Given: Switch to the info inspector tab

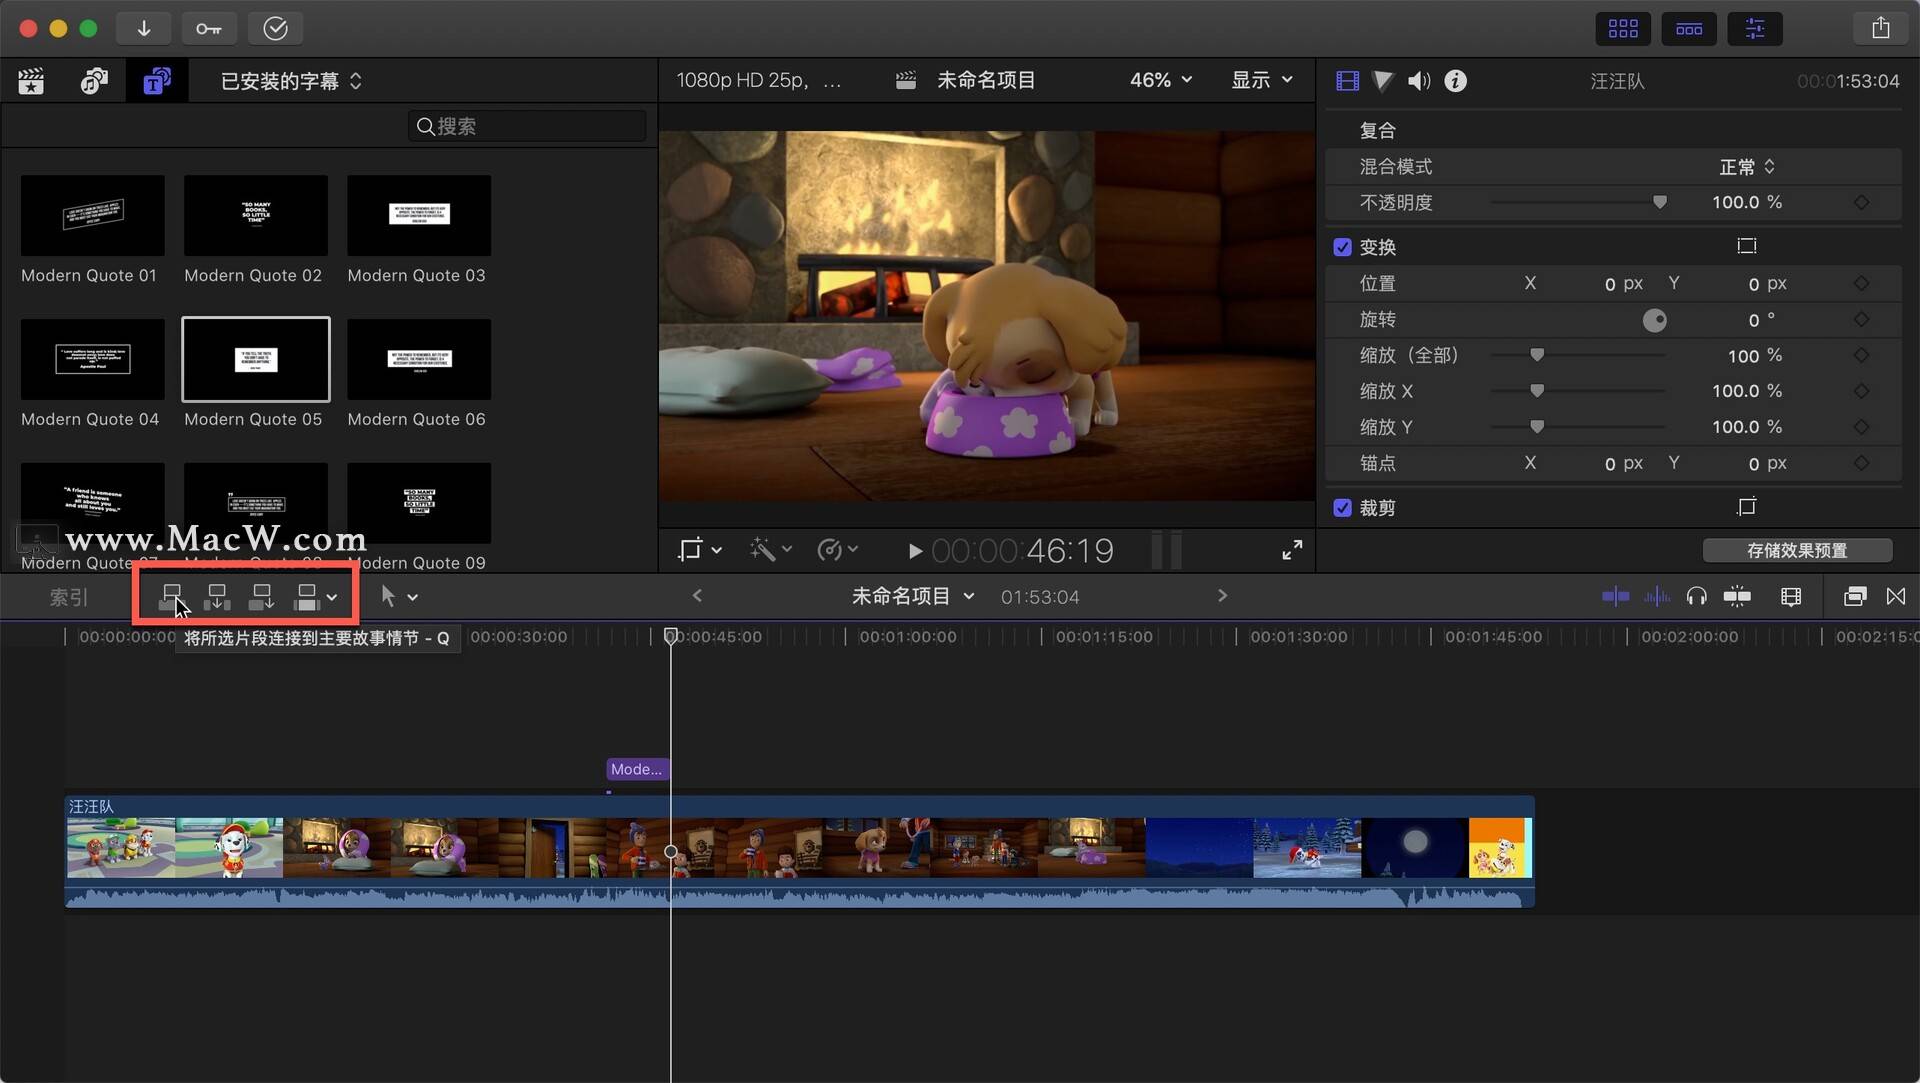Looking at the screenshot, I should [1456, 81].
